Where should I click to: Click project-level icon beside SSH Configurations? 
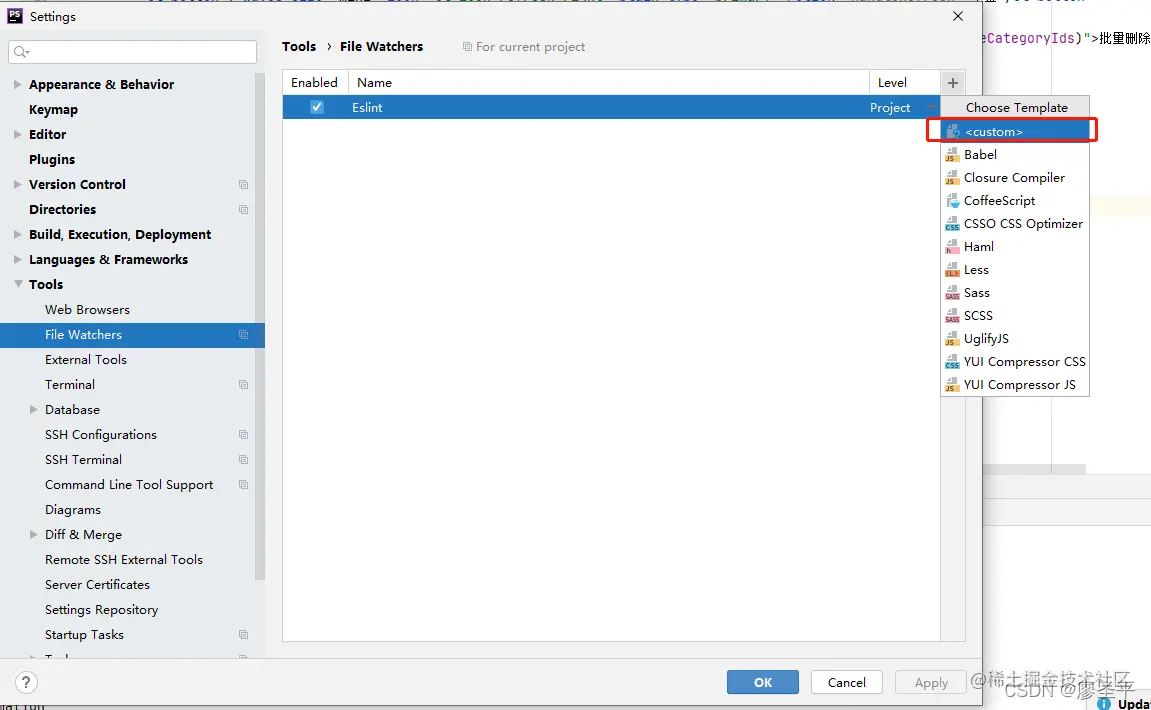(244, 435)
